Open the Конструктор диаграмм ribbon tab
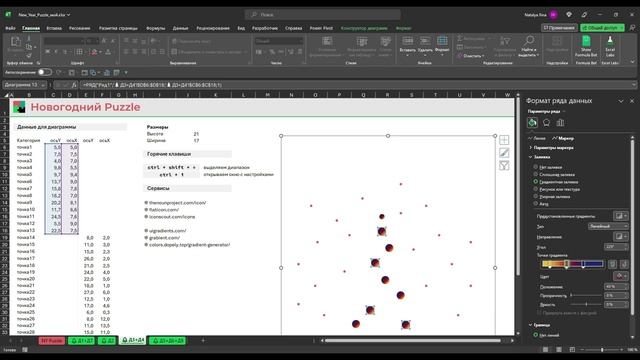The height and width of the screenshot is (360, 640). pos(364,28)
